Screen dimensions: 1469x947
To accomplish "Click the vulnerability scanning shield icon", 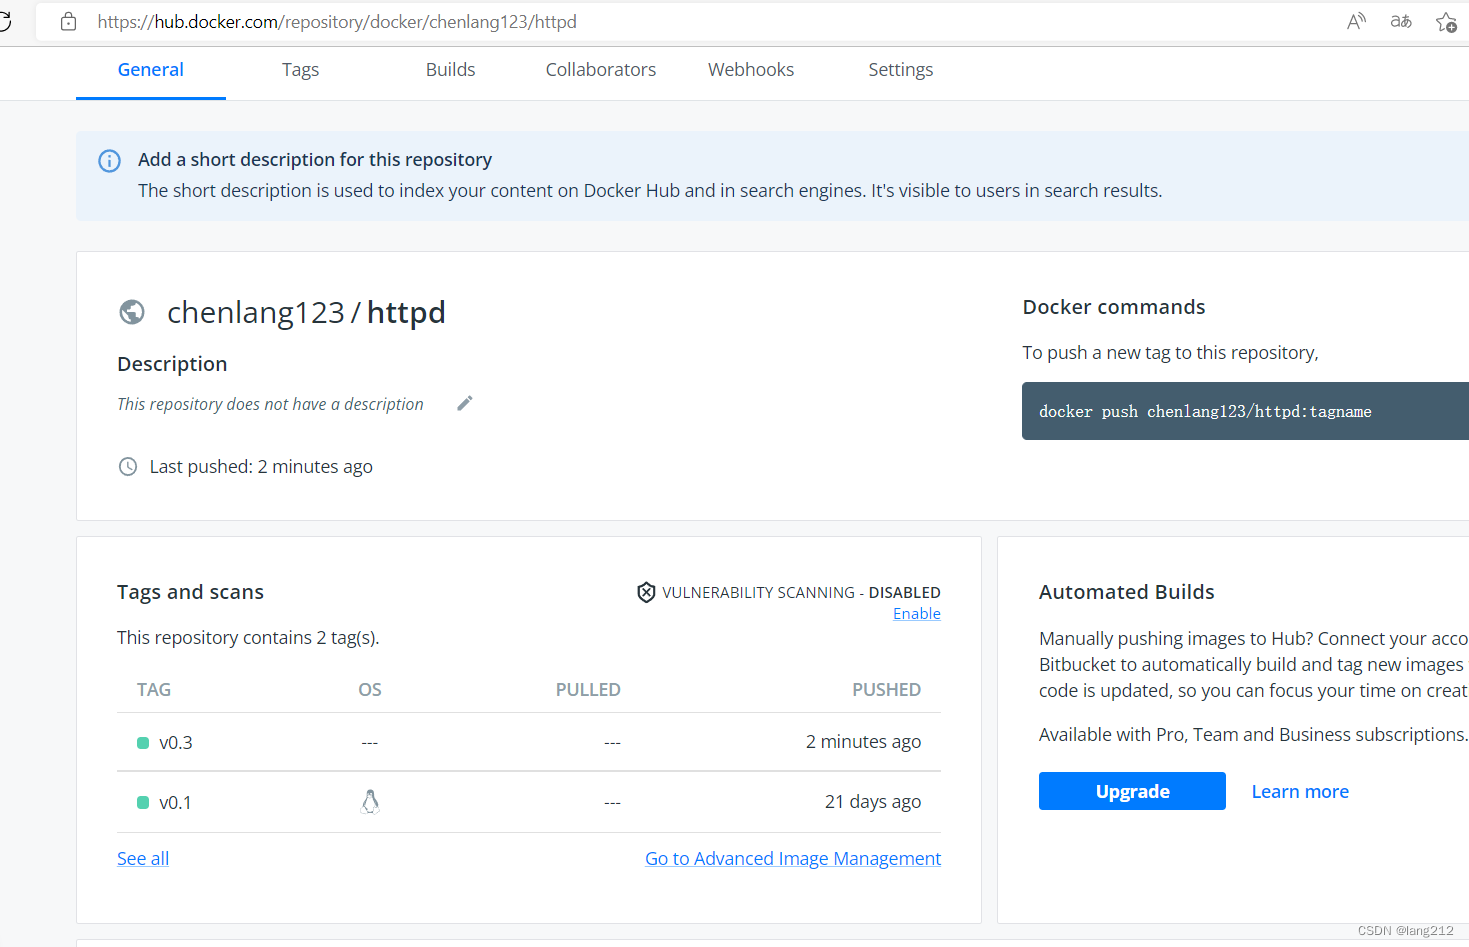I will 646,592.
